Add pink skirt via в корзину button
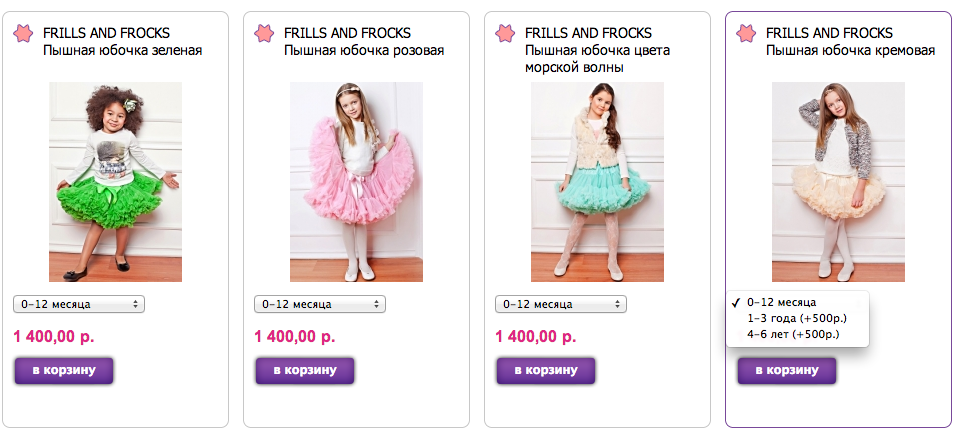 tap(305, 370)
